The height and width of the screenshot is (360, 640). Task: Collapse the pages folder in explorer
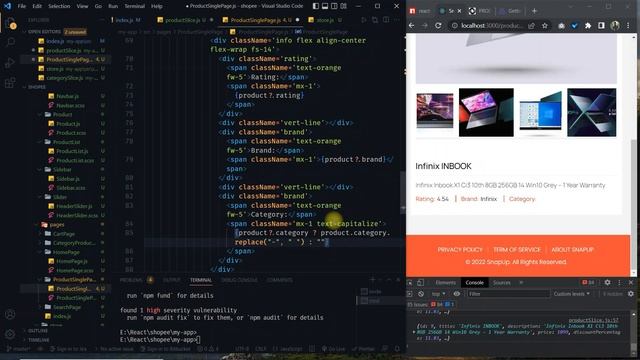click(x=57, y=224)
